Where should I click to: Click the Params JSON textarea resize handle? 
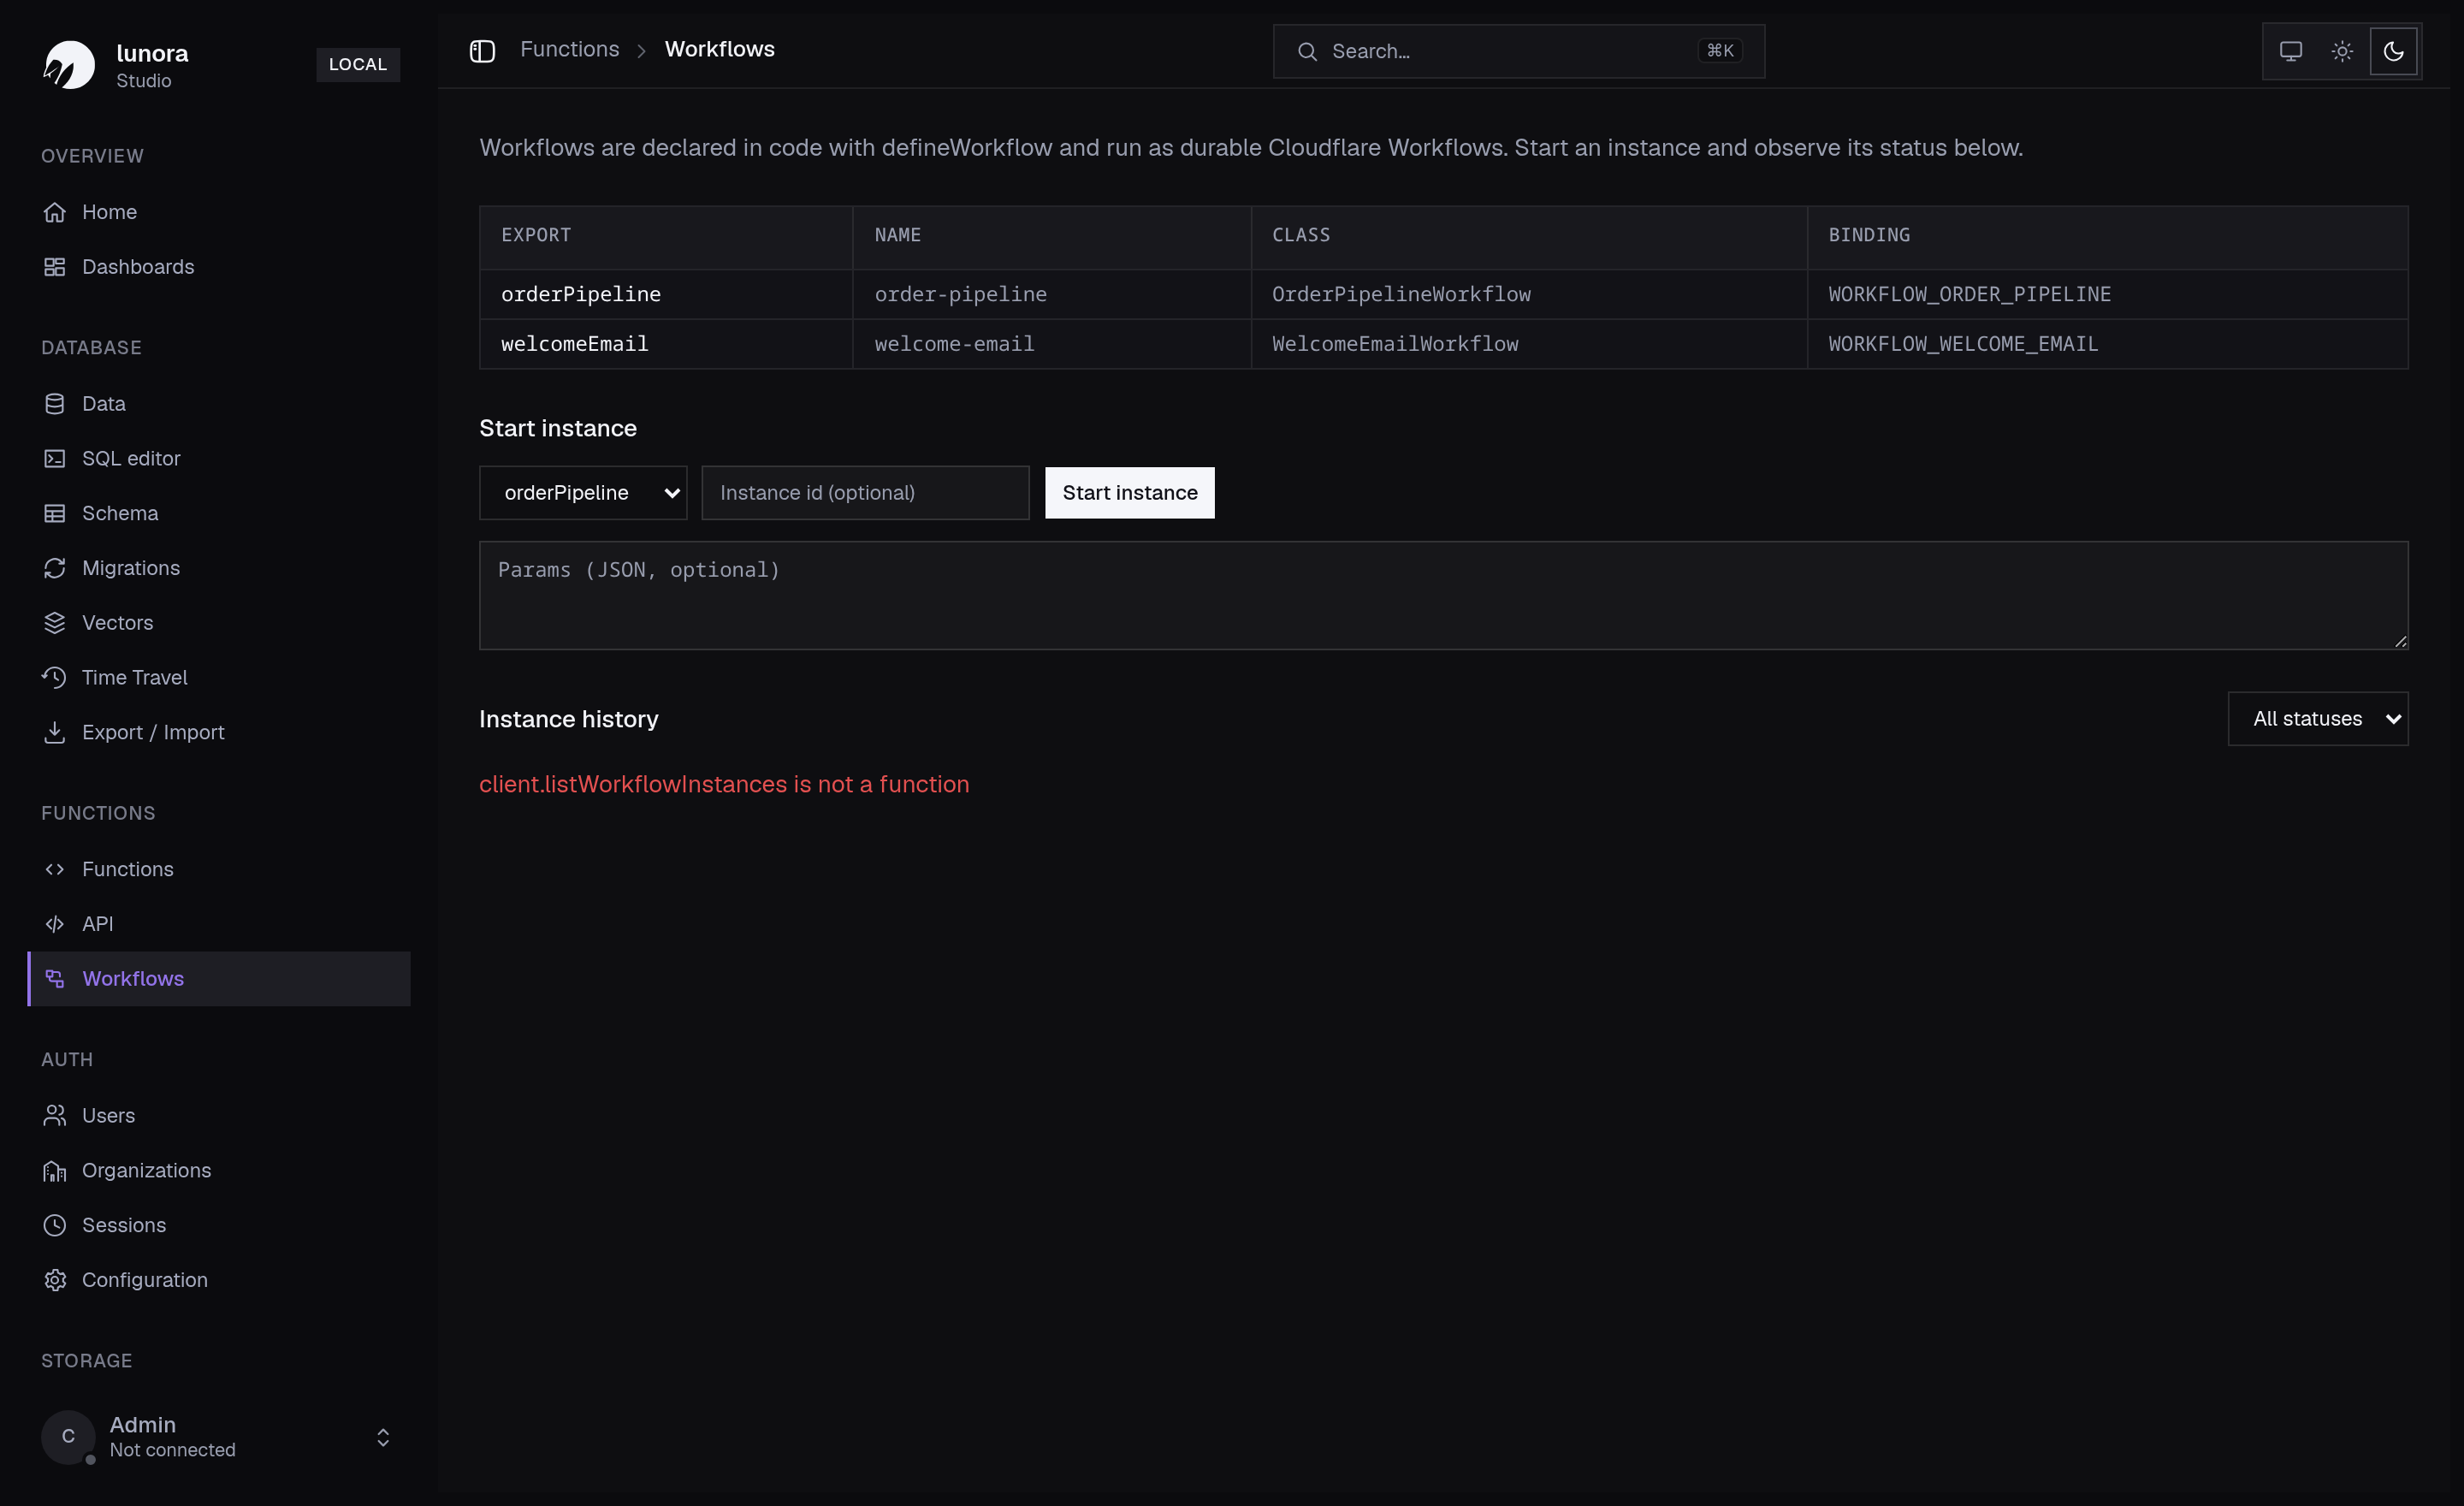2400,641
